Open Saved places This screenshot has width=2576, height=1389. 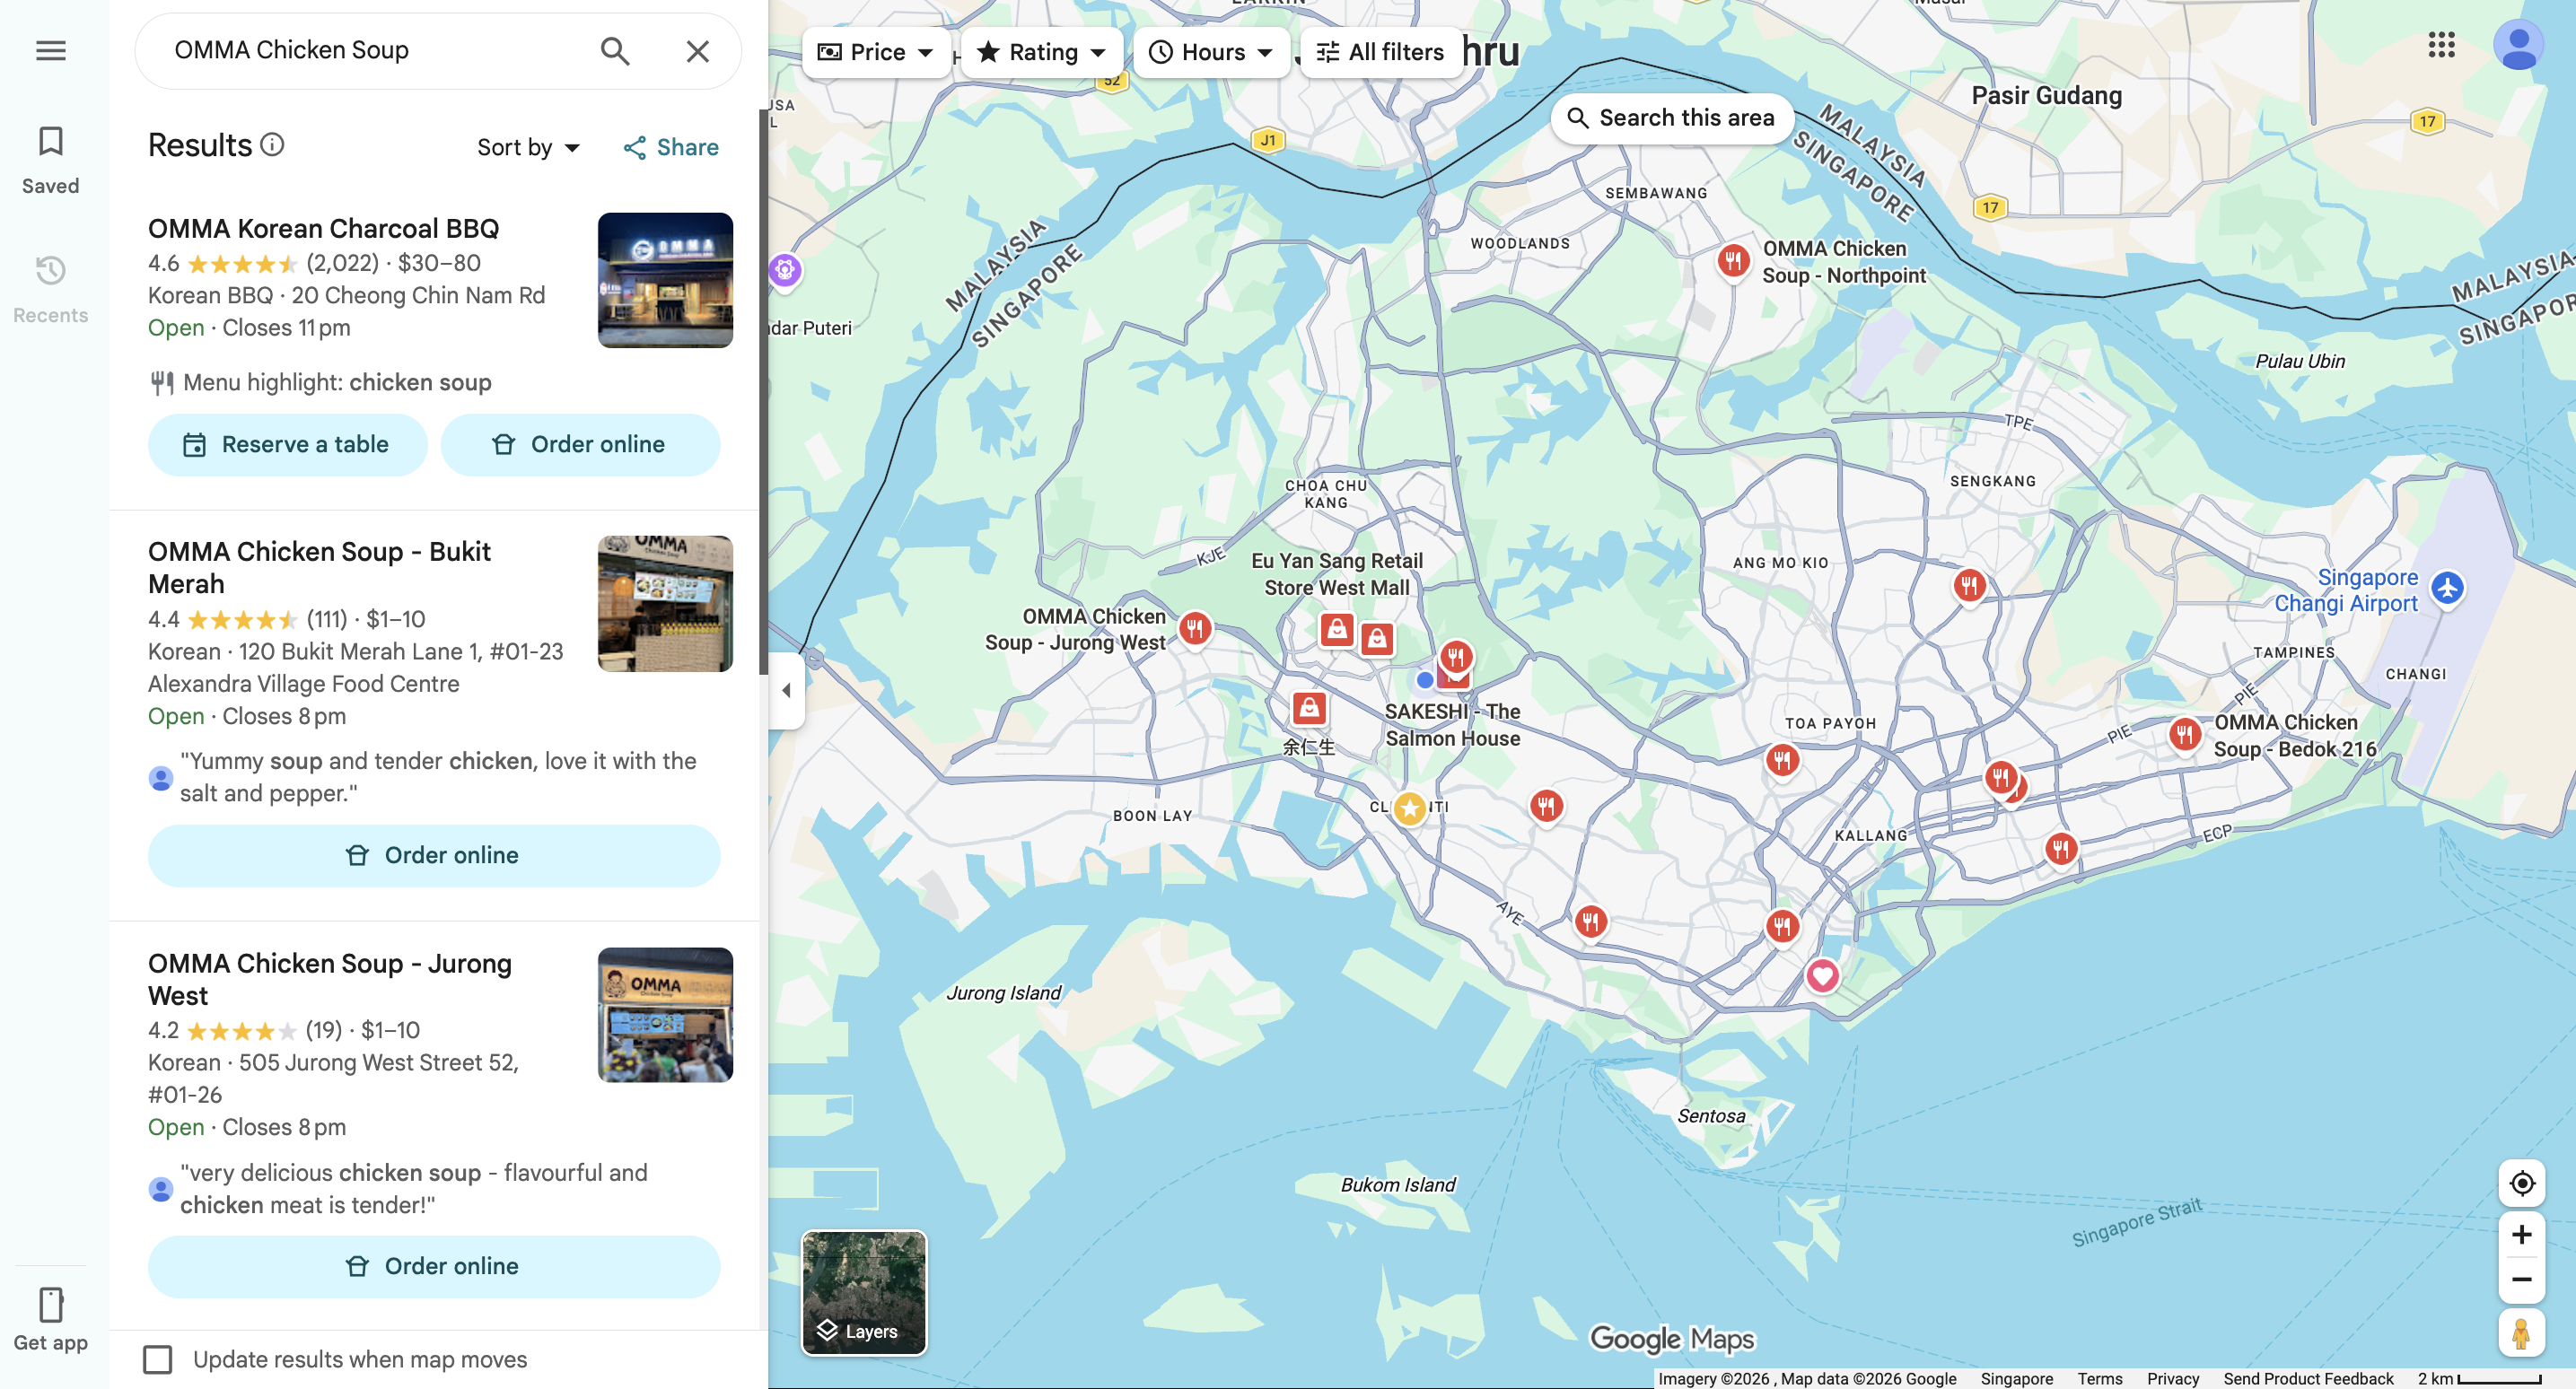click(51, 160)
